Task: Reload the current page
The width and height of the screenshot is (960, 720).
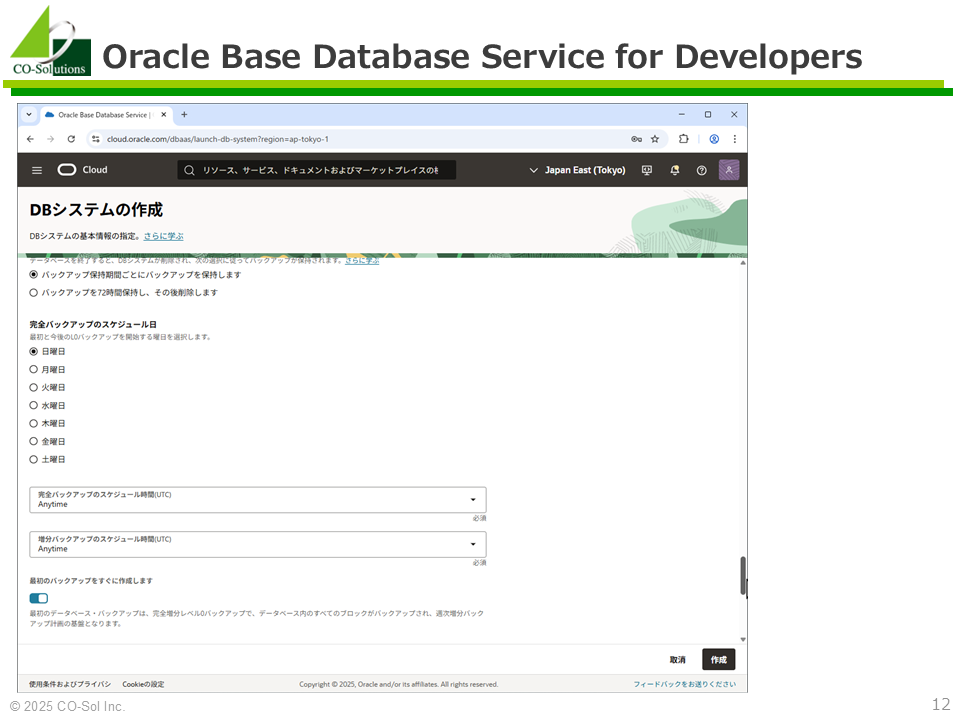Action: tap(71, 139)
